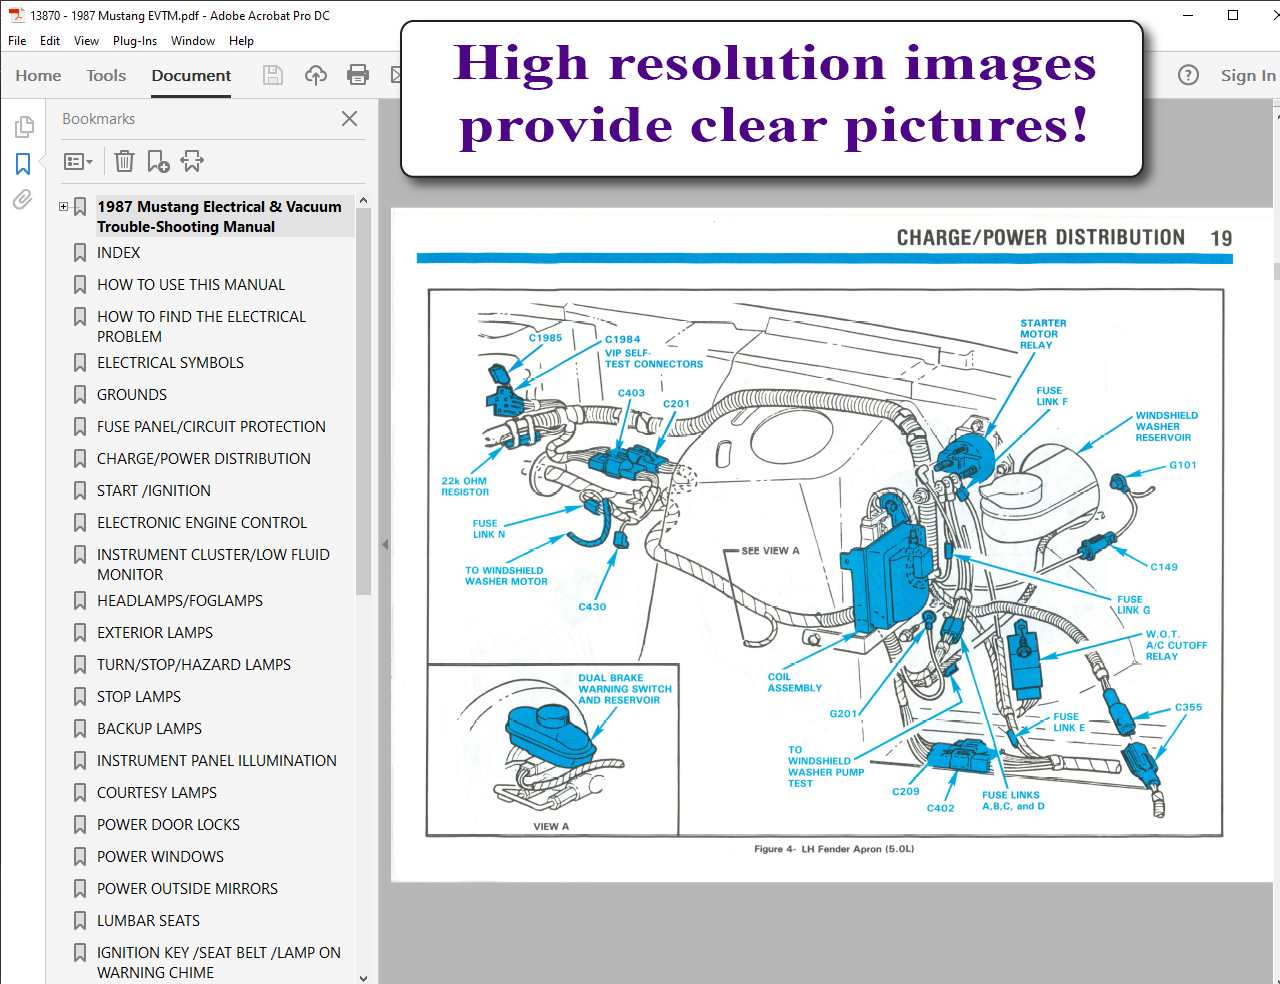1280x984 pixels.
Task: Click the upload to cloud icon
Action: (316, 75)
